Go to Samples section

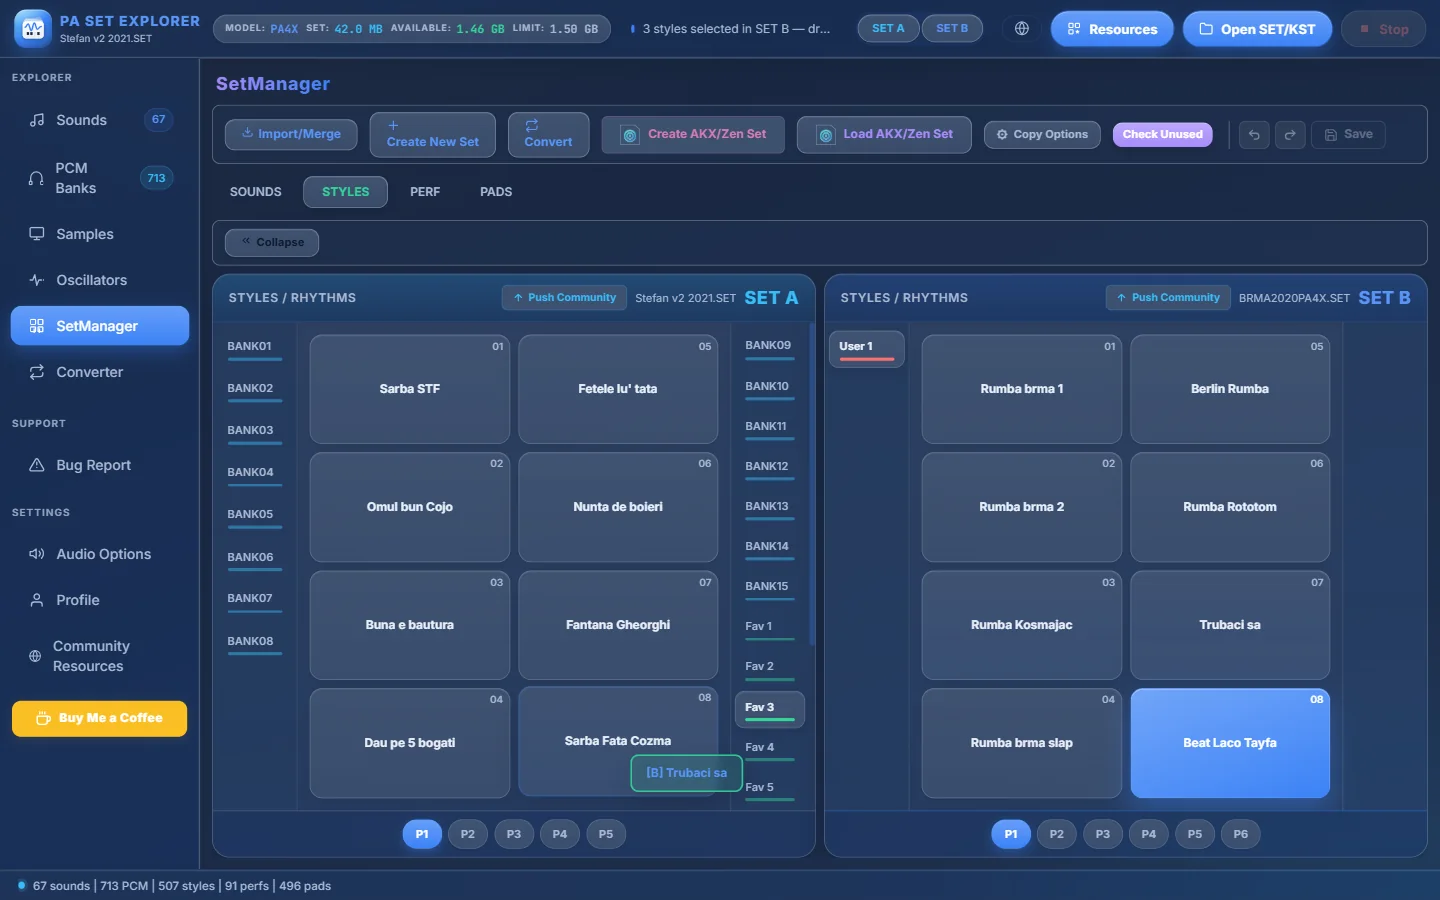coord(100,234)
